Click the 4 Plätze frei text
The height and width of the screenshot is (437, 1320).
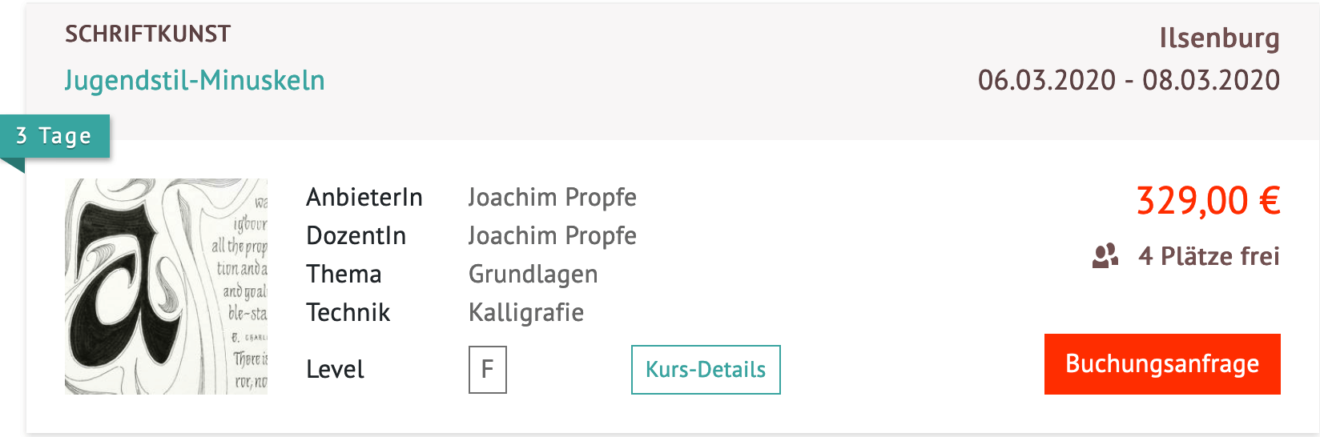[x=1209, y=257]
